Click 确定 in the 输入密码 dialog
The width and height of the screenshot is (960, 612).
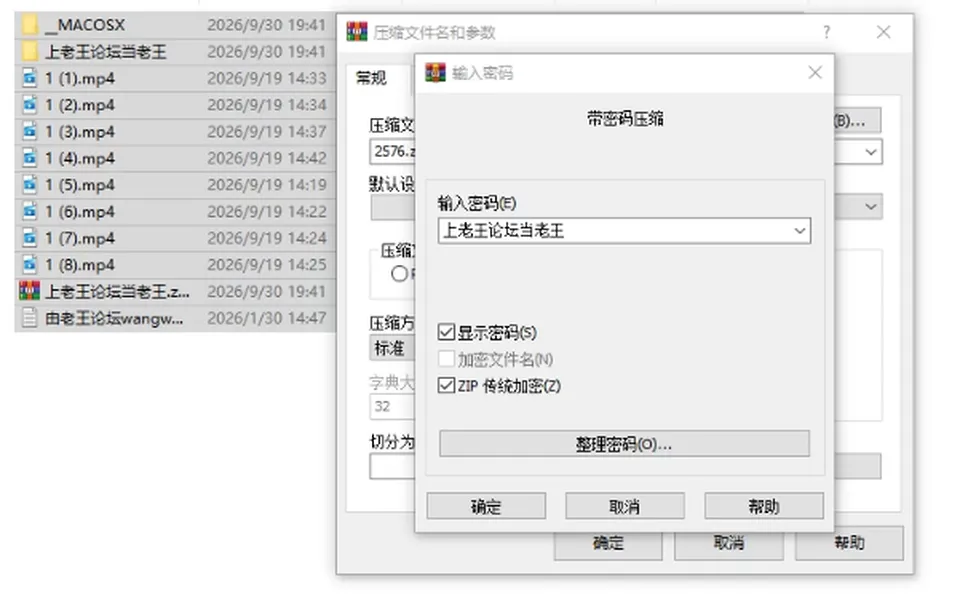click(x=486, y=506)
